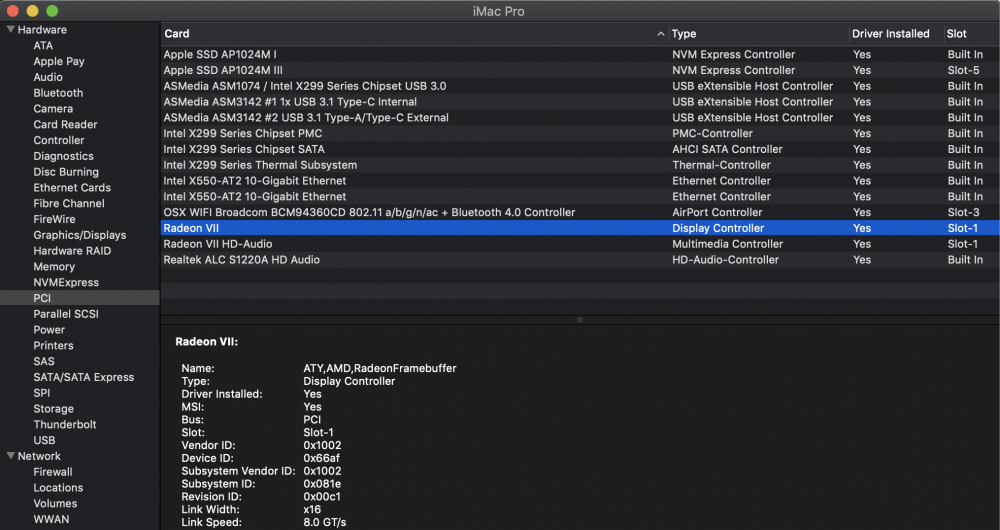Select Graphics/Displays in sidebar

(x=80, y=235)
